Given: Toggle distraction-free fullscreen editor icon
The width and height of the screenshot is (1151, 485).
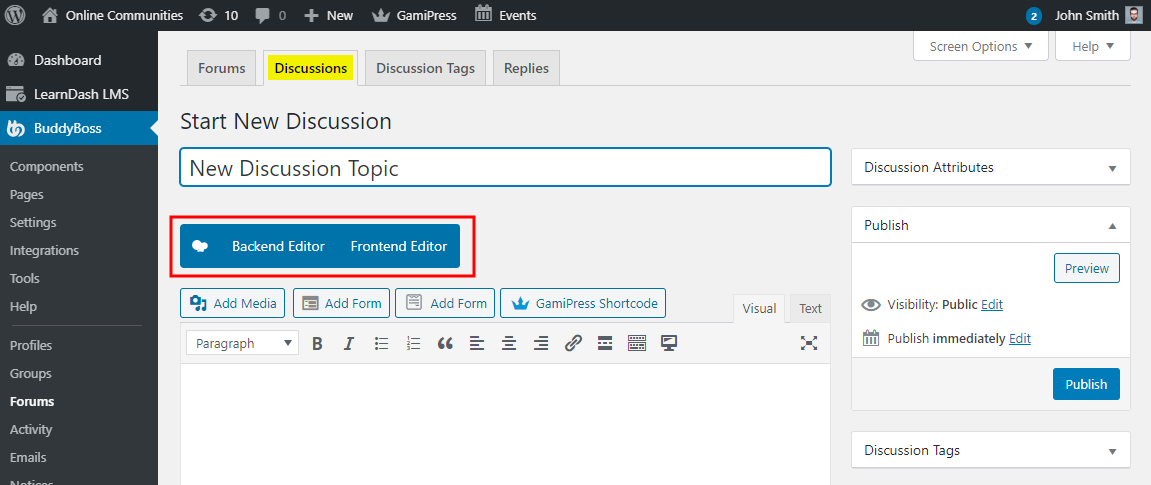Looking at the screenshot, I should click(809, 343).
